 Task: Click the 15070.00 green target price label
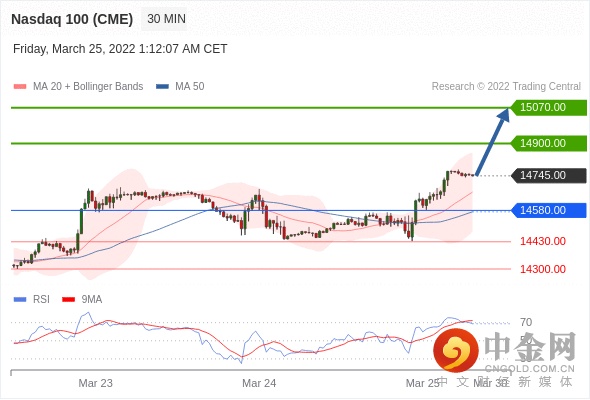point(549,108)
